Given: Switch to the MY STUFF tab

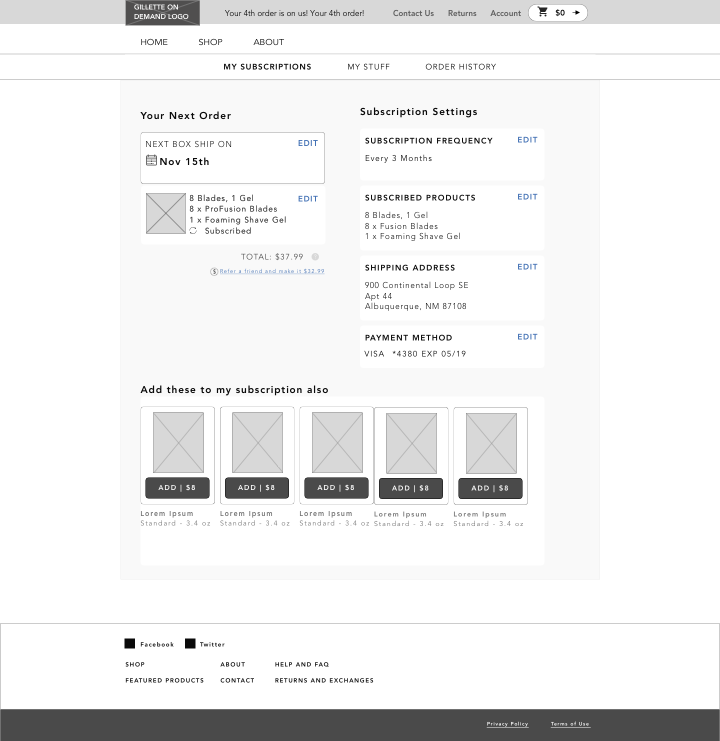Looking at the screenshot, I should [369, 67].
